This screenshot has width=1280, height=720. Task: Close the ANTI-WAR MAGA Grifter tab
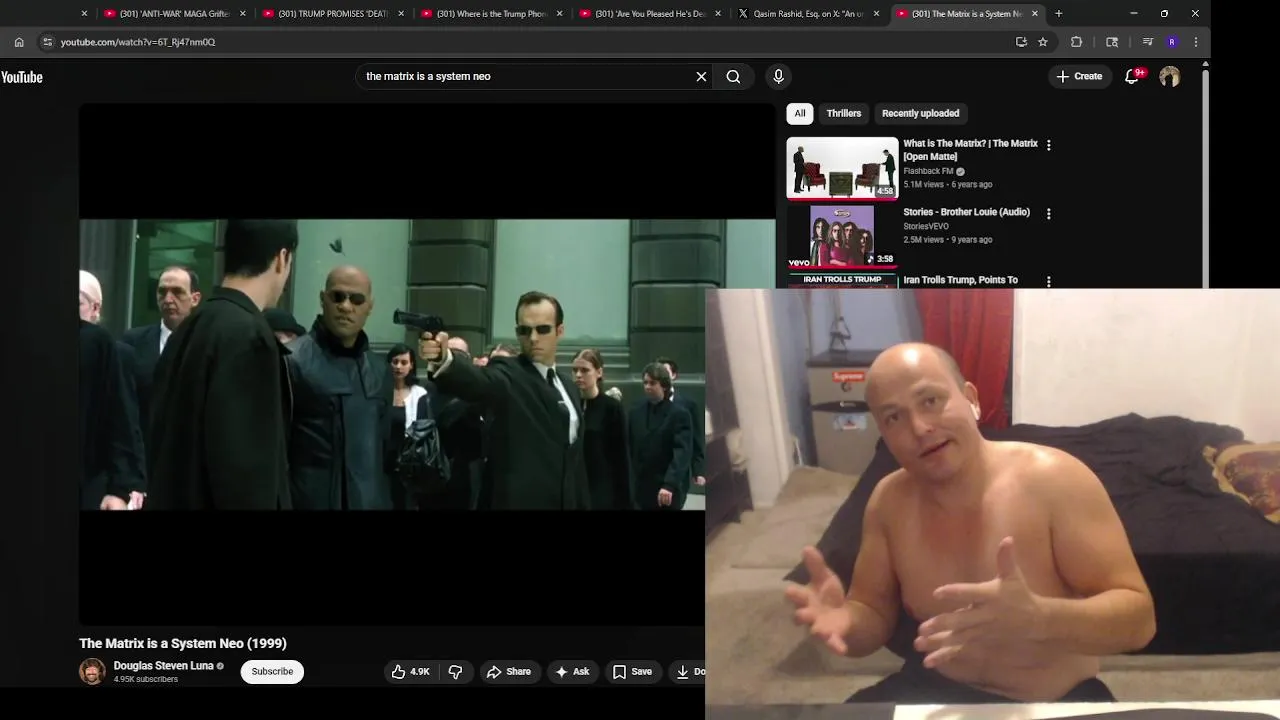pos(243,14)
